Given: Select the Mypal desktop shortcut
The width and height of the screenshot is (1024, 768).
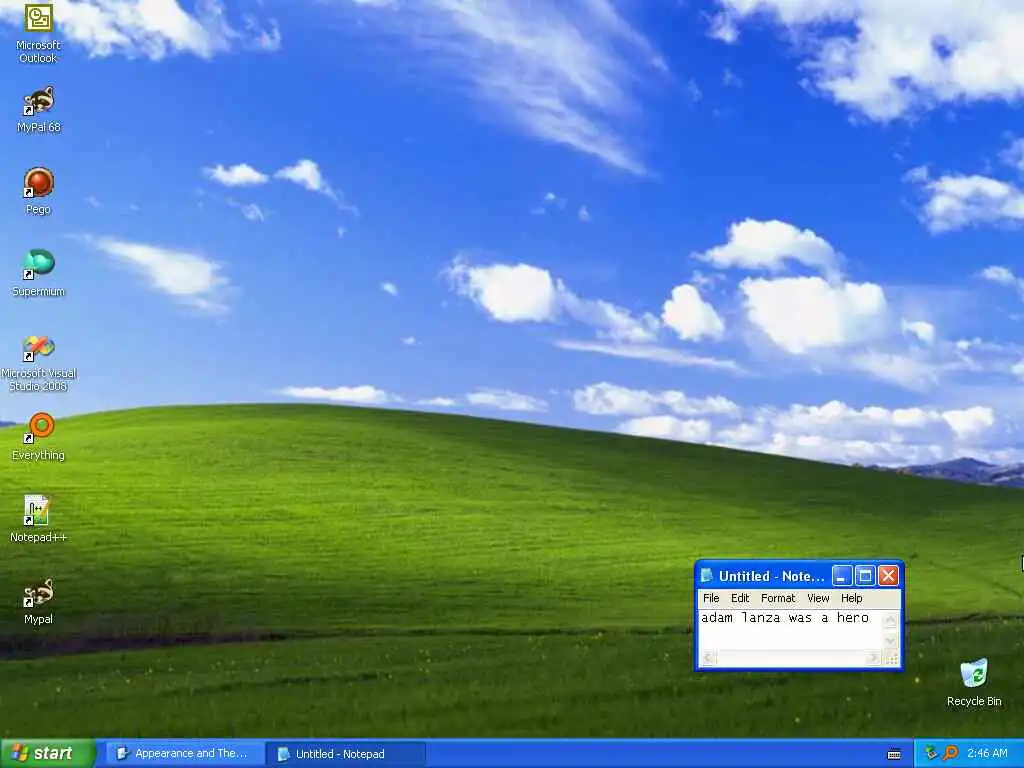Looking at the screenshot, I should coord(39,601).
